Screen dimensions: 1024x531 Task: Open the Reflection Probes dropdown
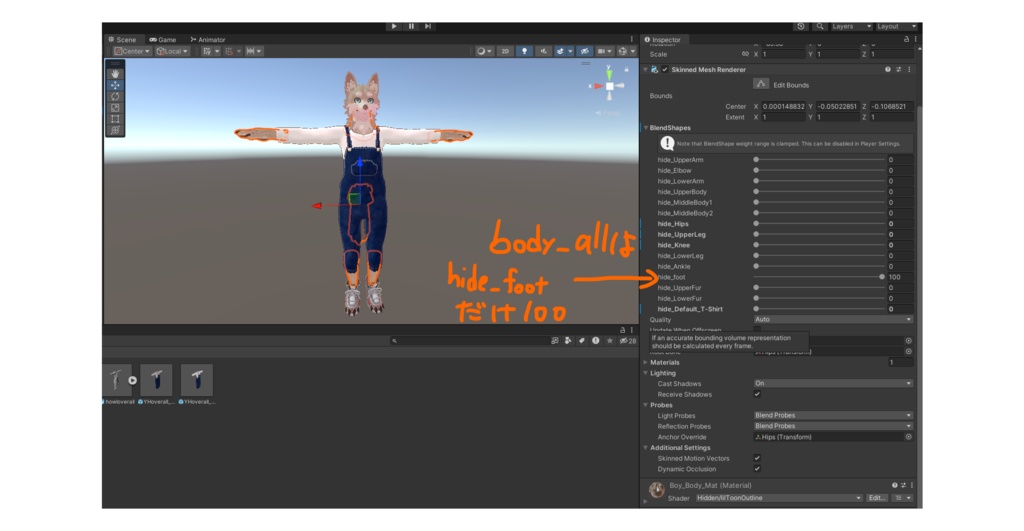833,426
